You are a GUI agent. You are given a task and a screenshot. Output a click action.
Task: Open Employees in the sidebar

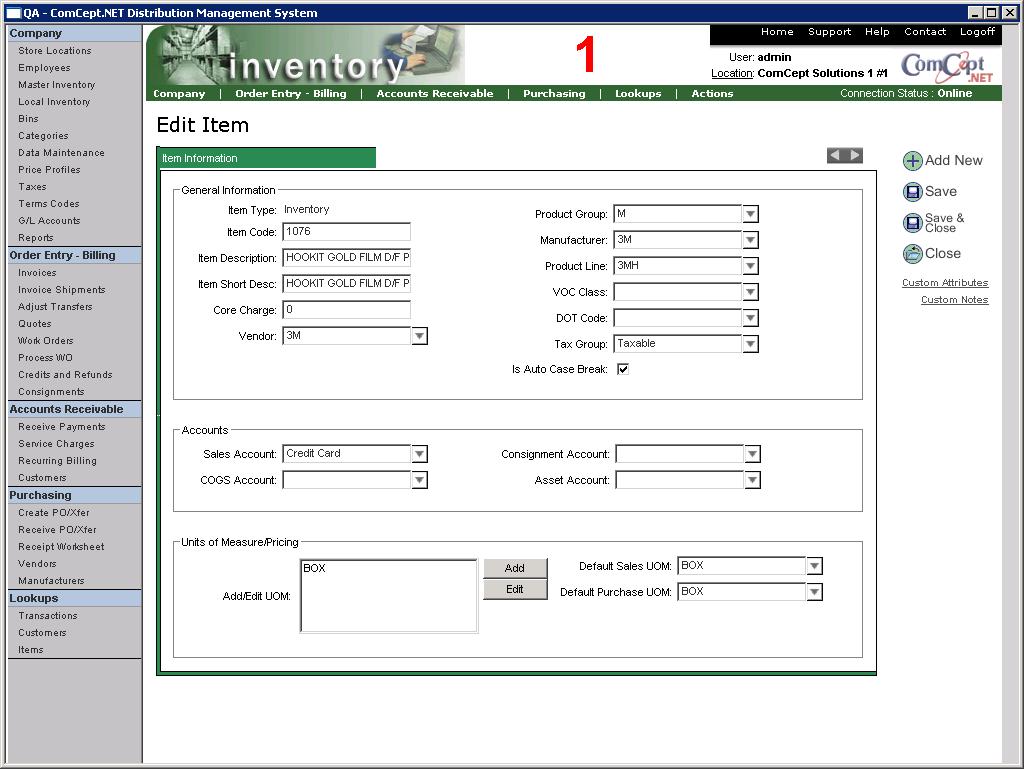44,67
